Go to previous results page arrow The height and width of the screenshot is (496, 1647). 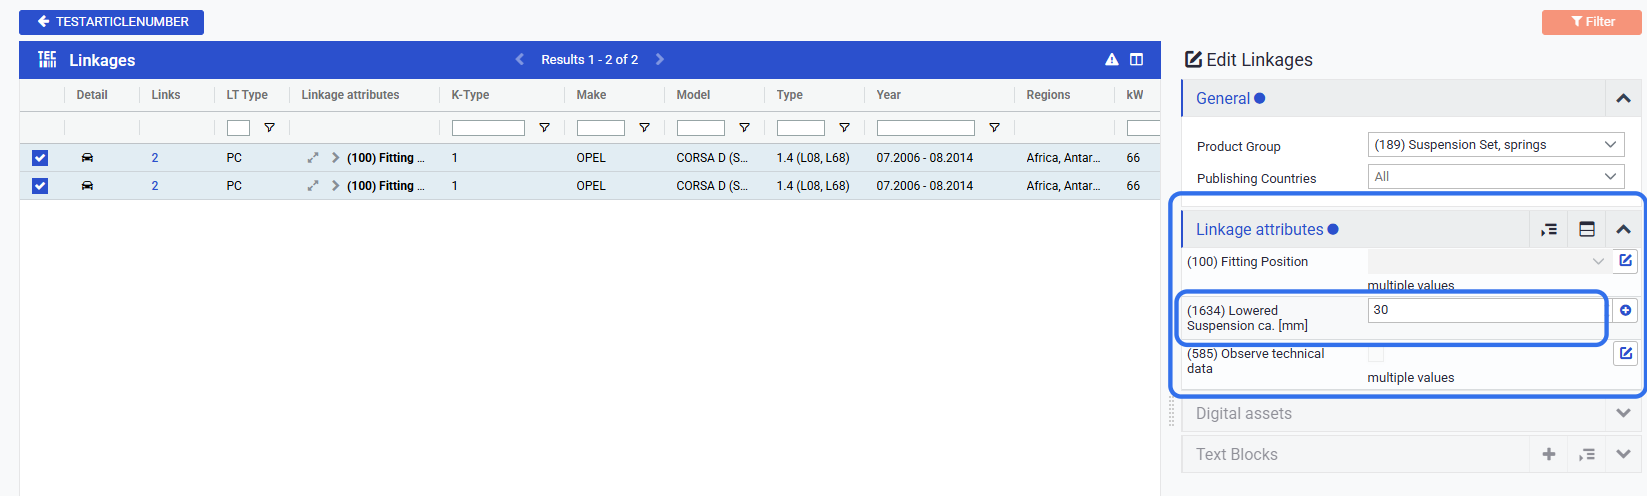pos(520,60)
